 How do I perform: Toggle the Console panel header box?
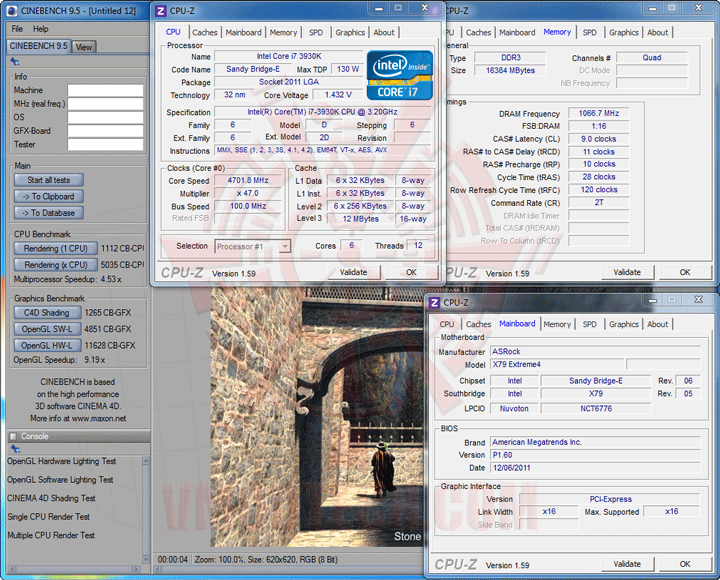13,436
